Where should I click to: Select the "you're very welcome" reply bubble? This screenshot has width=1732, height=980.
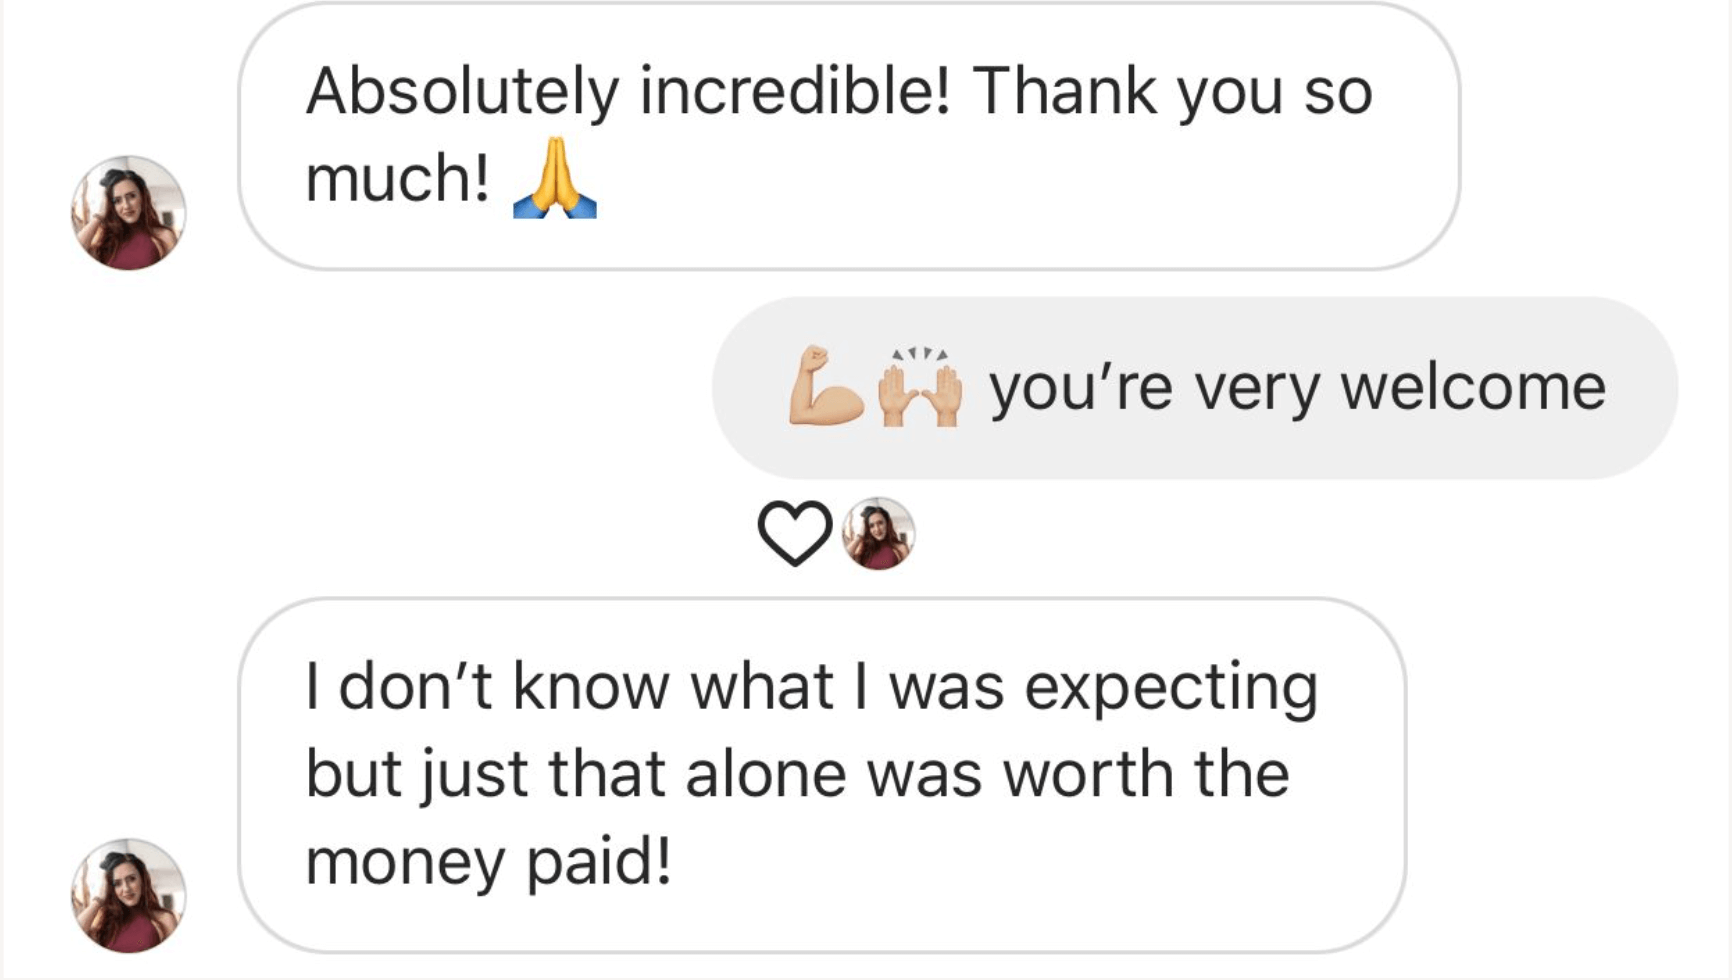1194,388
